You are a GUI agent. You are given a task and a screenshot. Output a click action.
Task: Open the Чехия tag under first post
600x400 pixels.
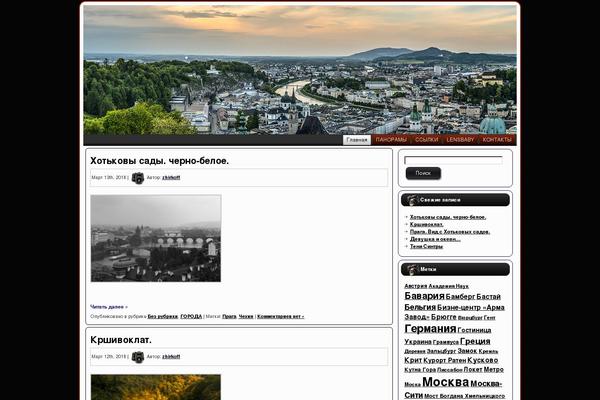246,317
